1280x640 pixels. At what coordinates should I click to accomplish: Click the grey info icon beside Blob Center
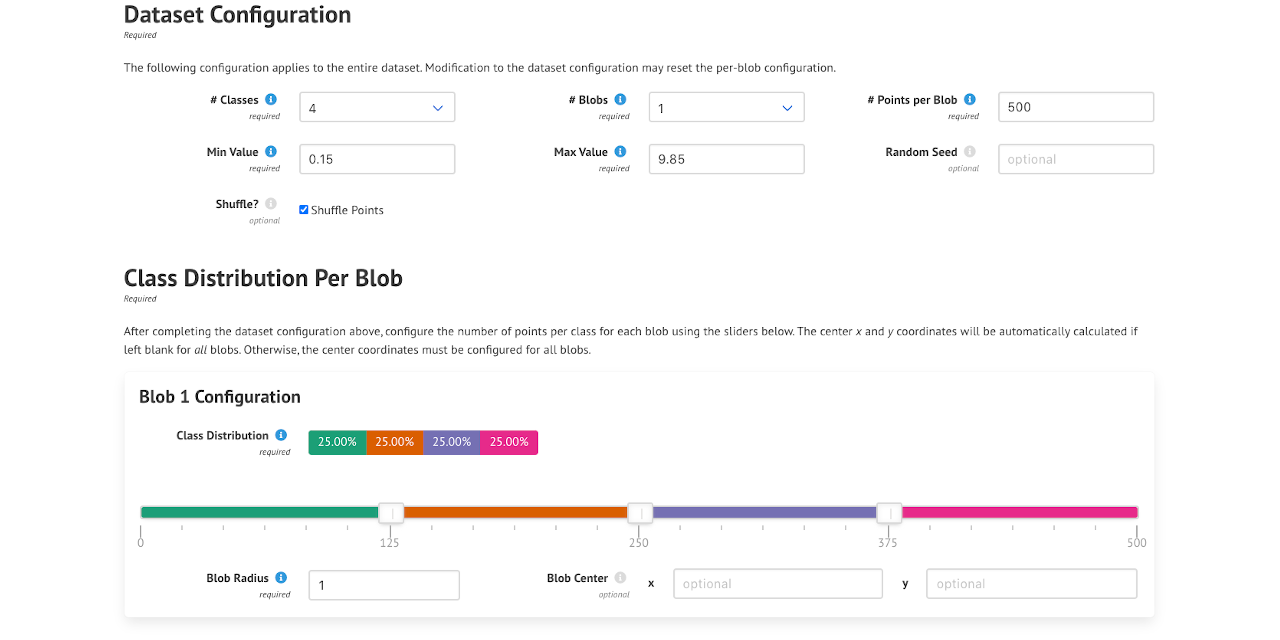click(620, 578)
